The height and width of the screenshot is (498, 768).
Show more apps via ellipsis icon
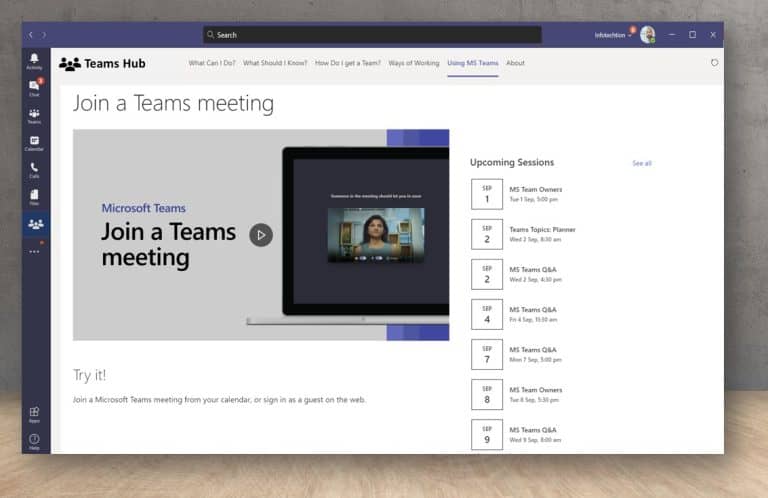pos(34,251)
